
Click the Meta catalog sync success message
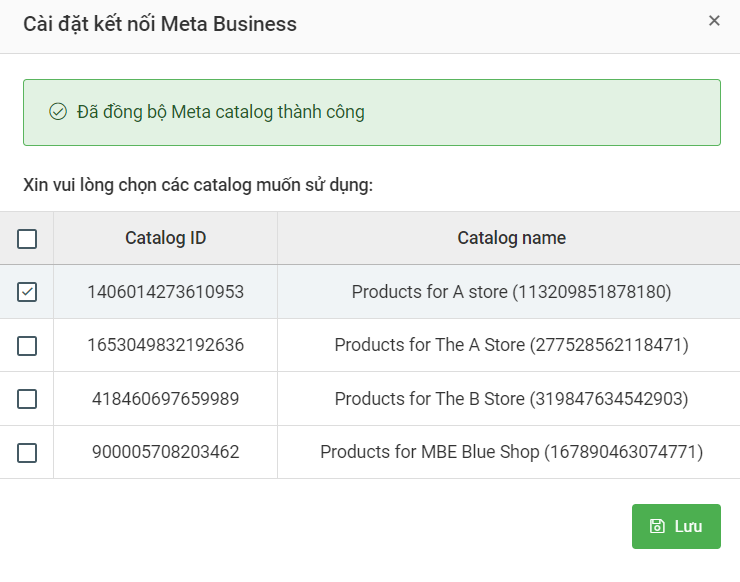[x=221, y=112]
